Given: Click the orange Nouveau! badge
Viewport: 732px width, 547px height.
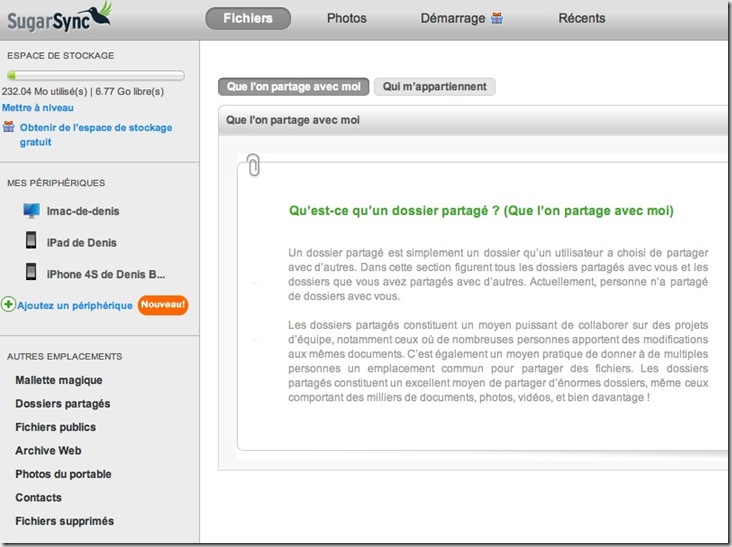Looking at the screenshot, I should [x=163, y=304].
